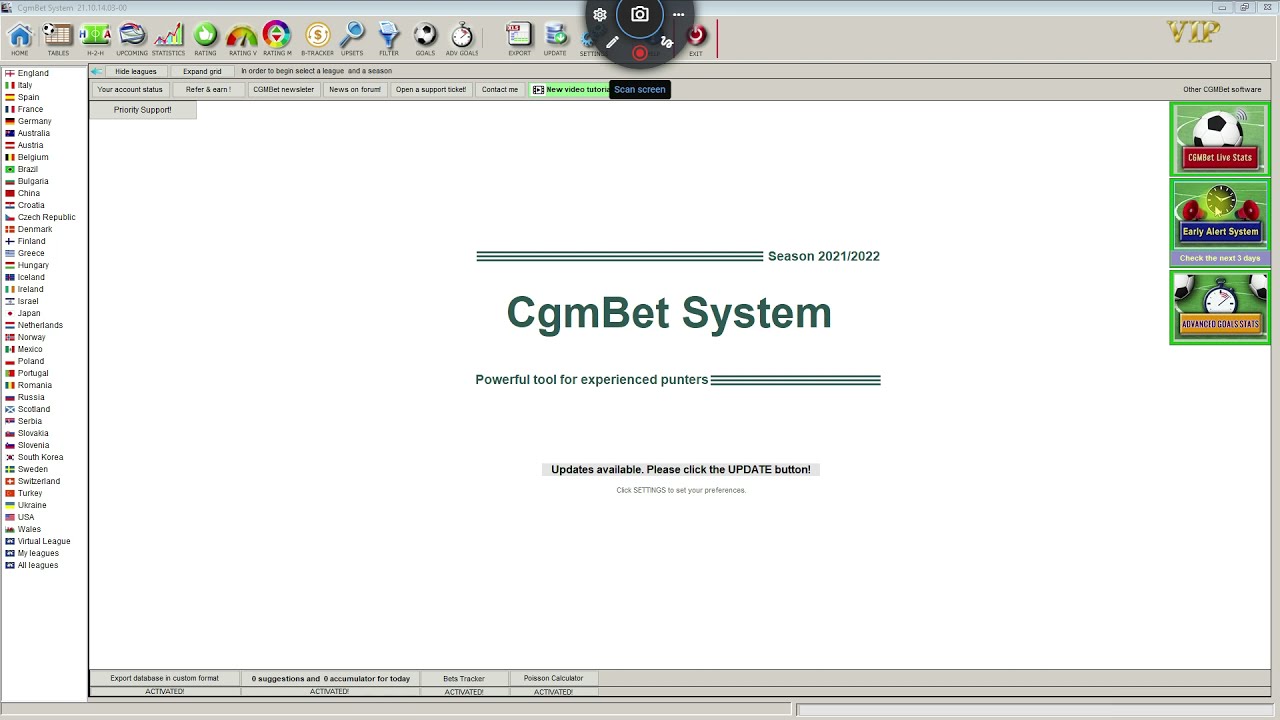
Task: Select USA in the league list
Action: [26, 517]
